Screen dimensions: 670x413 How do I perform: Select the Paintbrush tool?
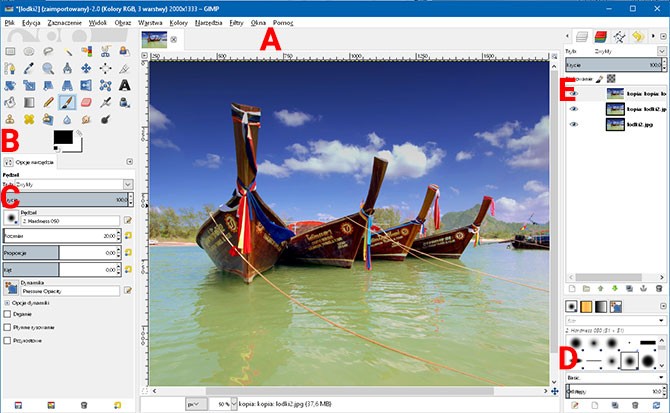pos(68,103)
